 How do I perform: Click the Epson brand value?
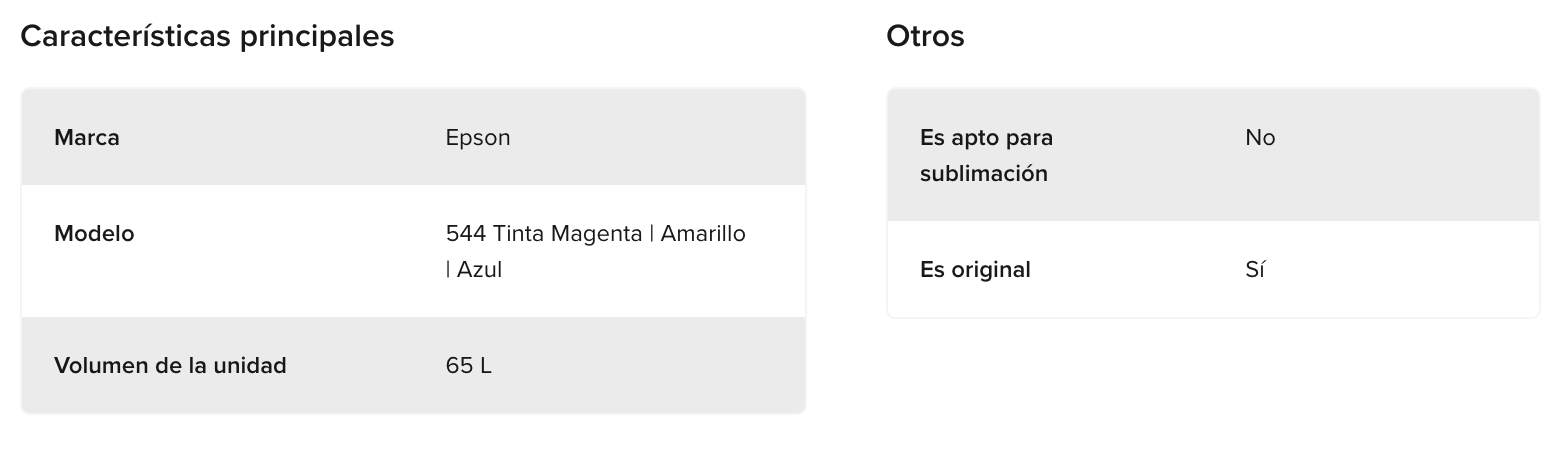(x=478, y=138)
